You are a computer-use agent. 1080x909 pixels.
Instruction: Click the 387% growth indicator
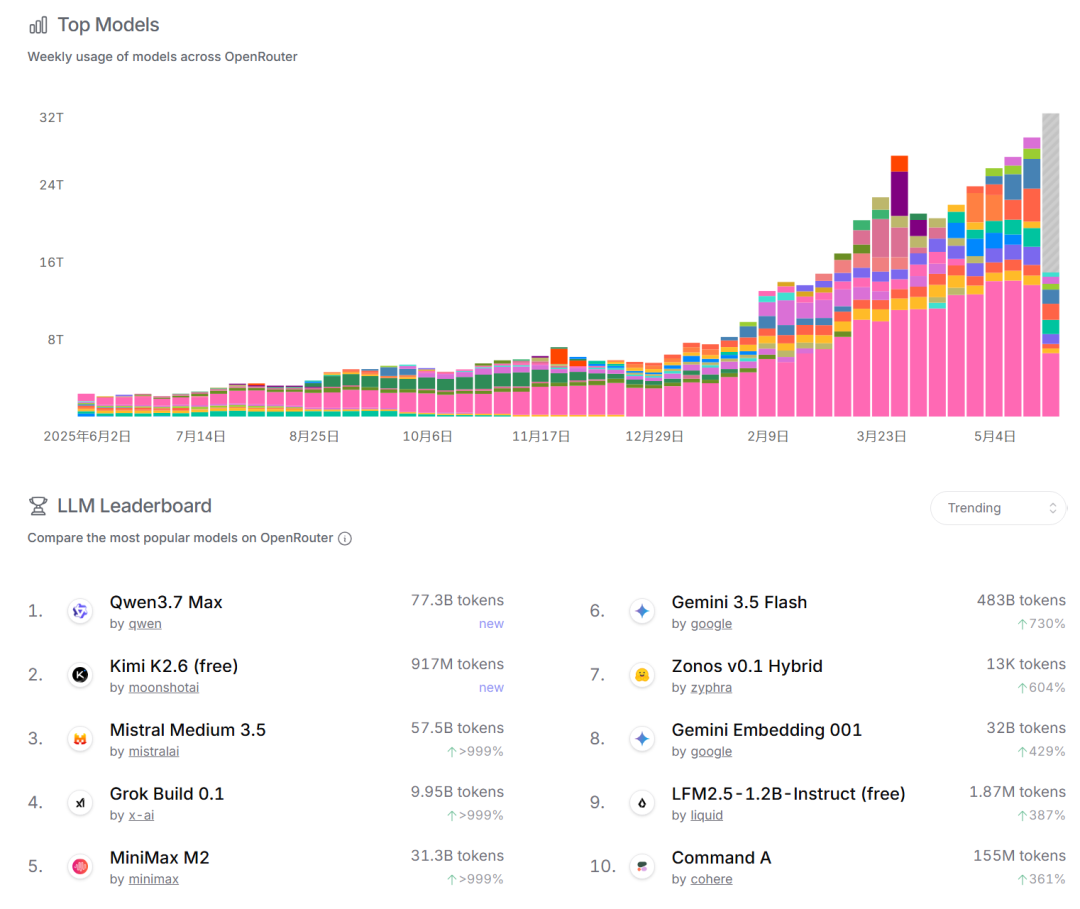tap(1041, 816)
